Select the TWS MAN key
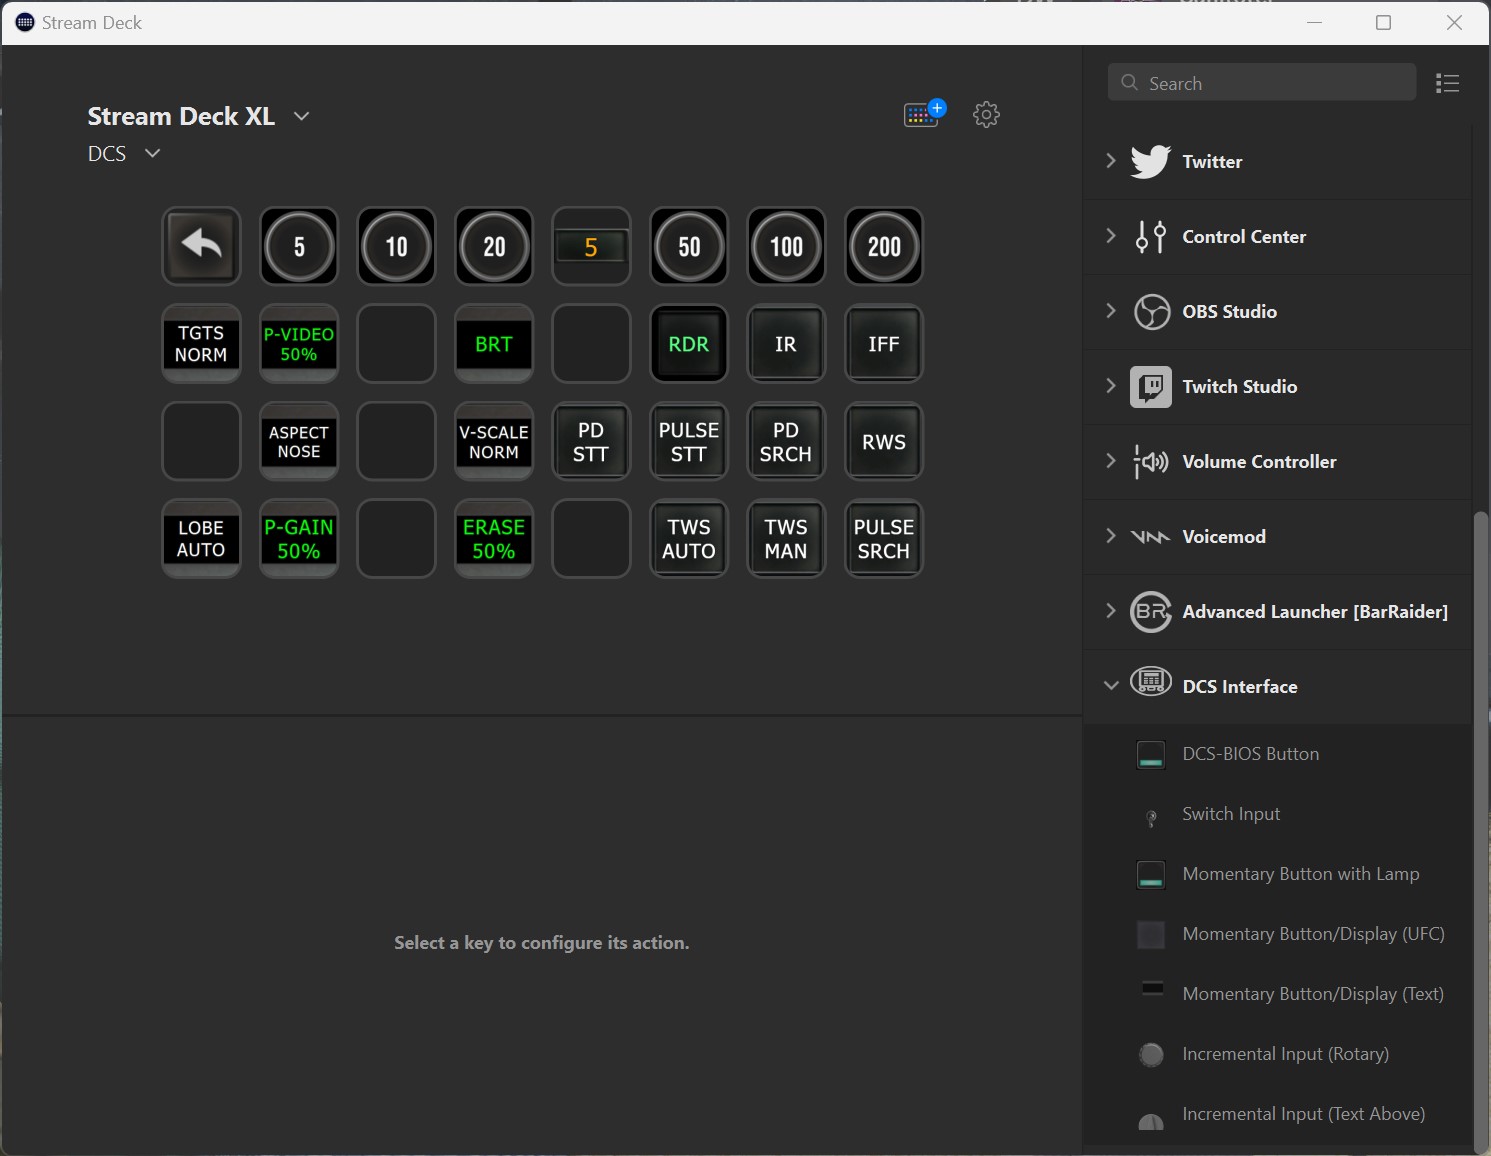The image size is (1491, 1156). [786, 539]
